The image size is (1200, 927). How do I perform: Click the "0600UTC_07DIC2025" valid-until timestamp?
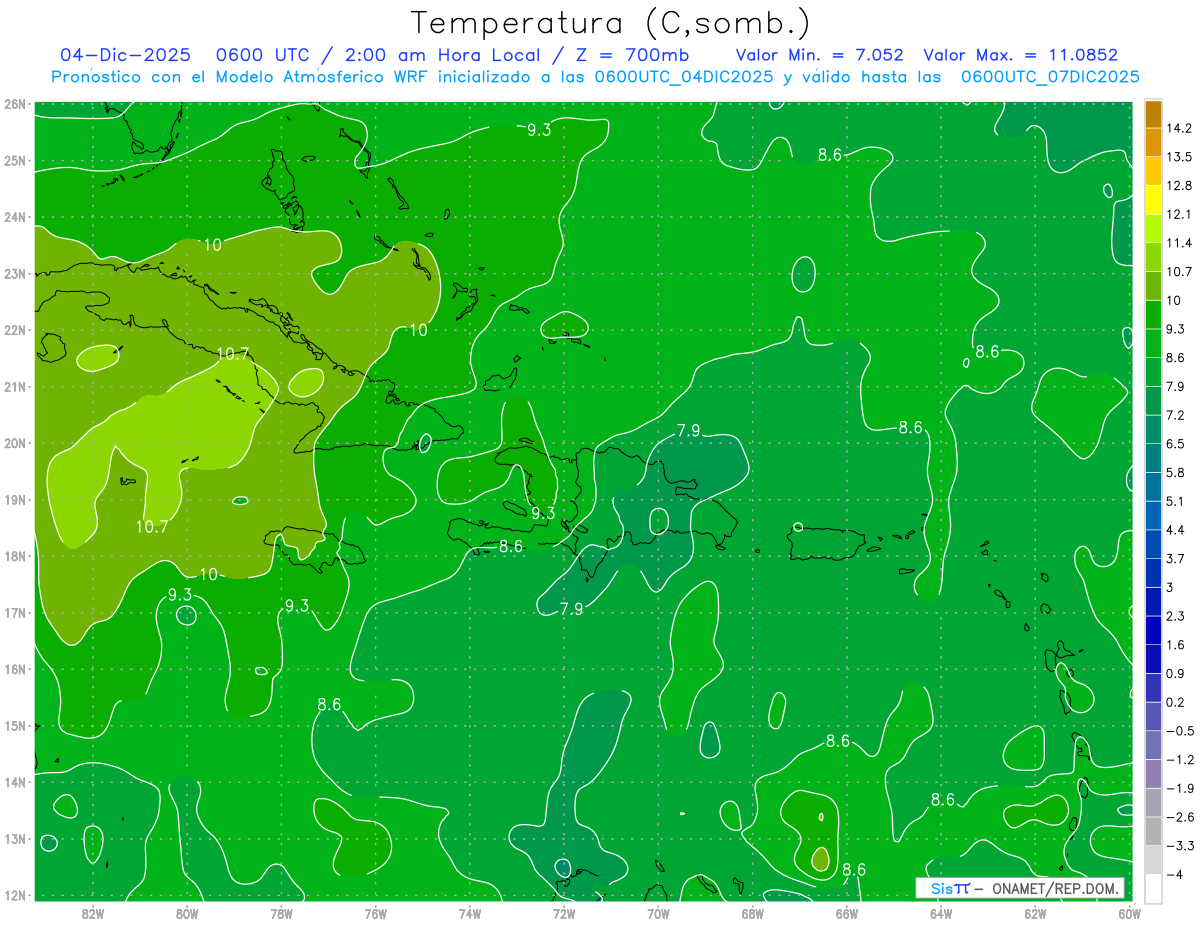[1050, 77]
